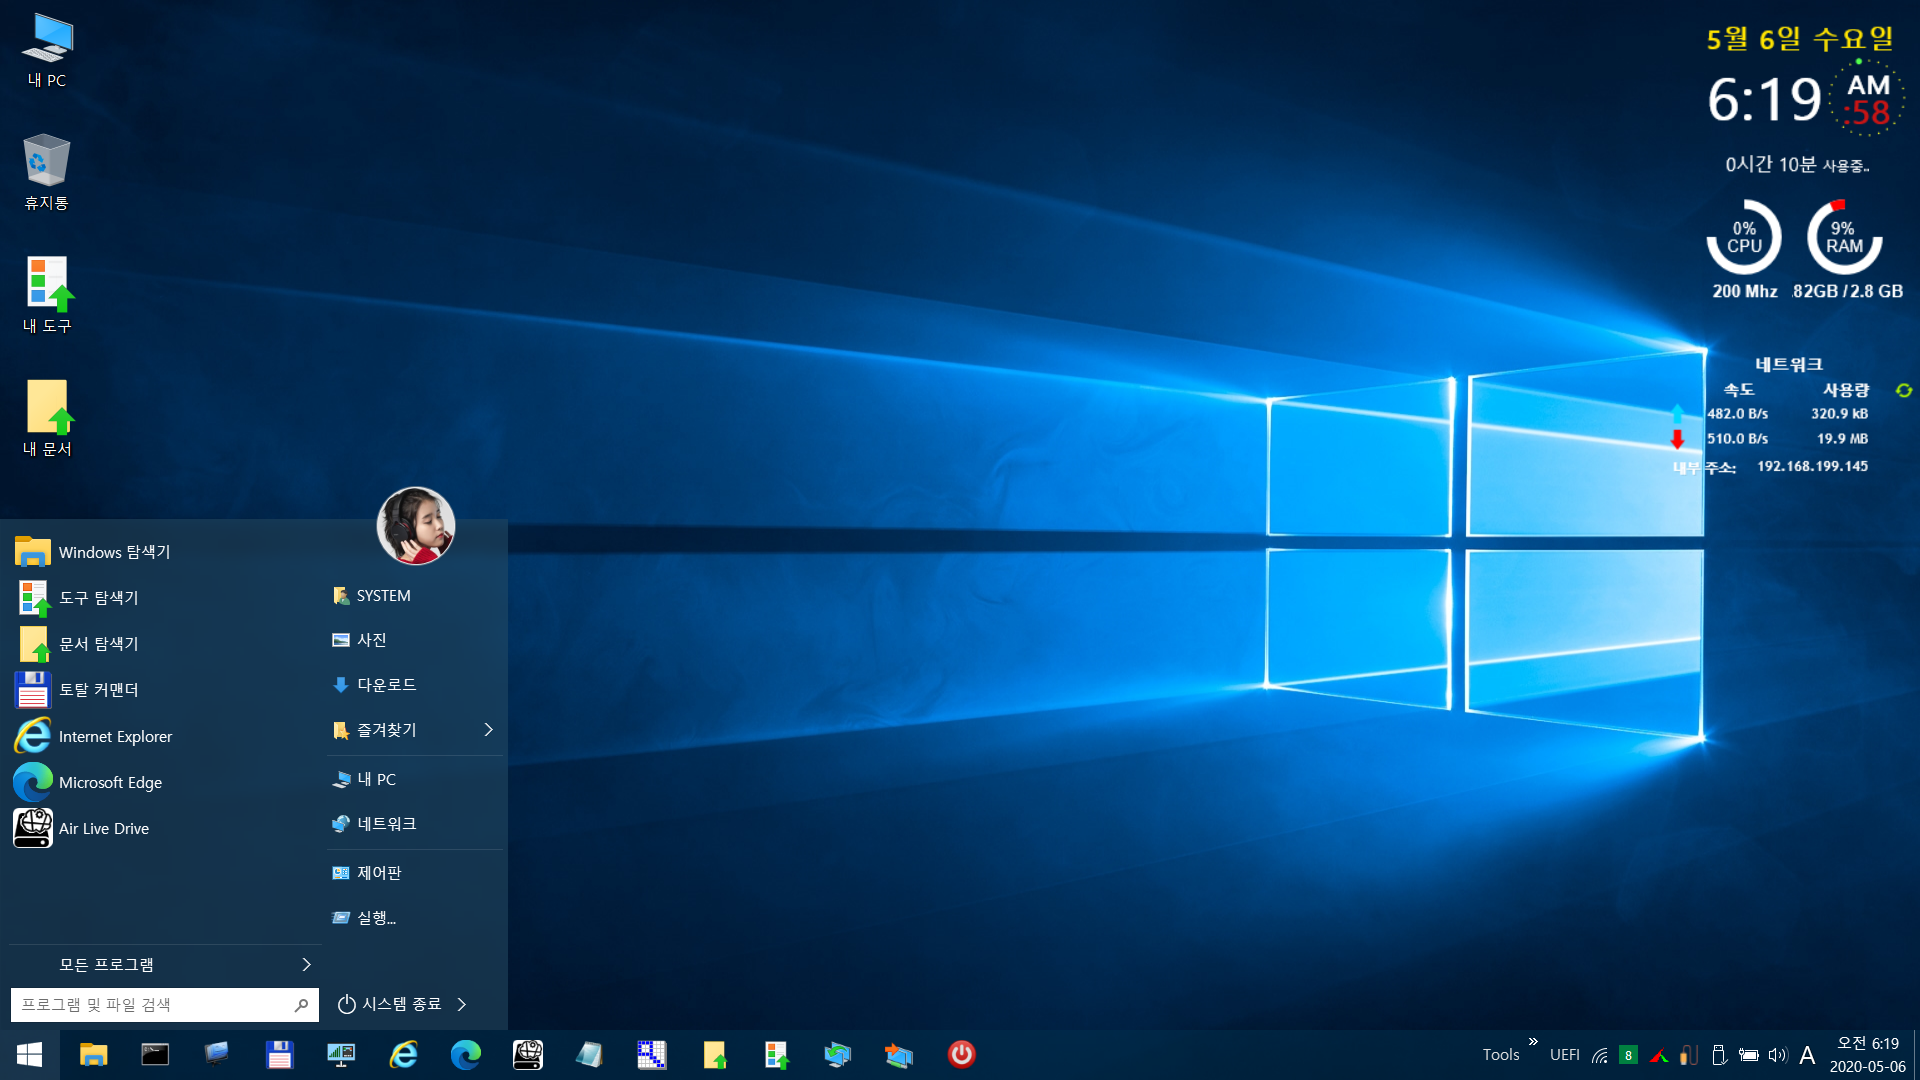The image size is (1920, 1080).
Task: Launch the command prompt taskbar icon
Action: [155, 1054]
